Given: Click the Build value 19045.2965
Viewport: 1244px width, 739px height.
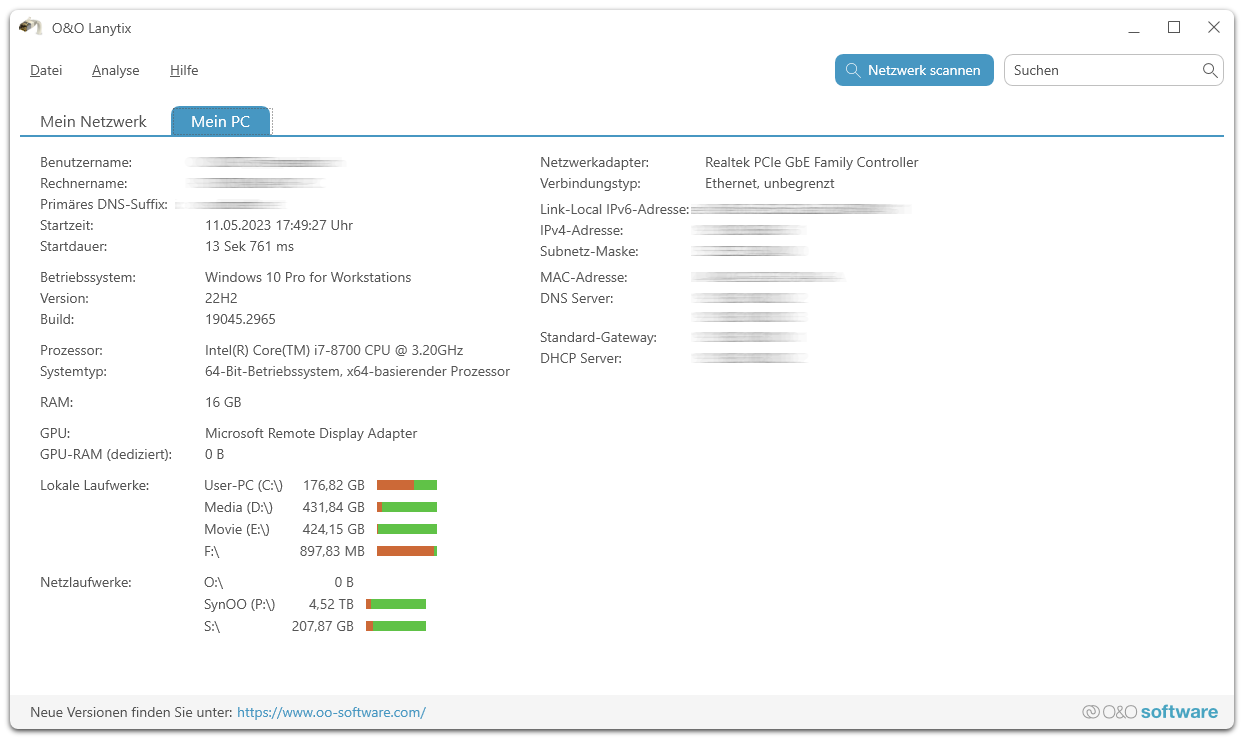Looking at the screenshot, I should (240, 319).
